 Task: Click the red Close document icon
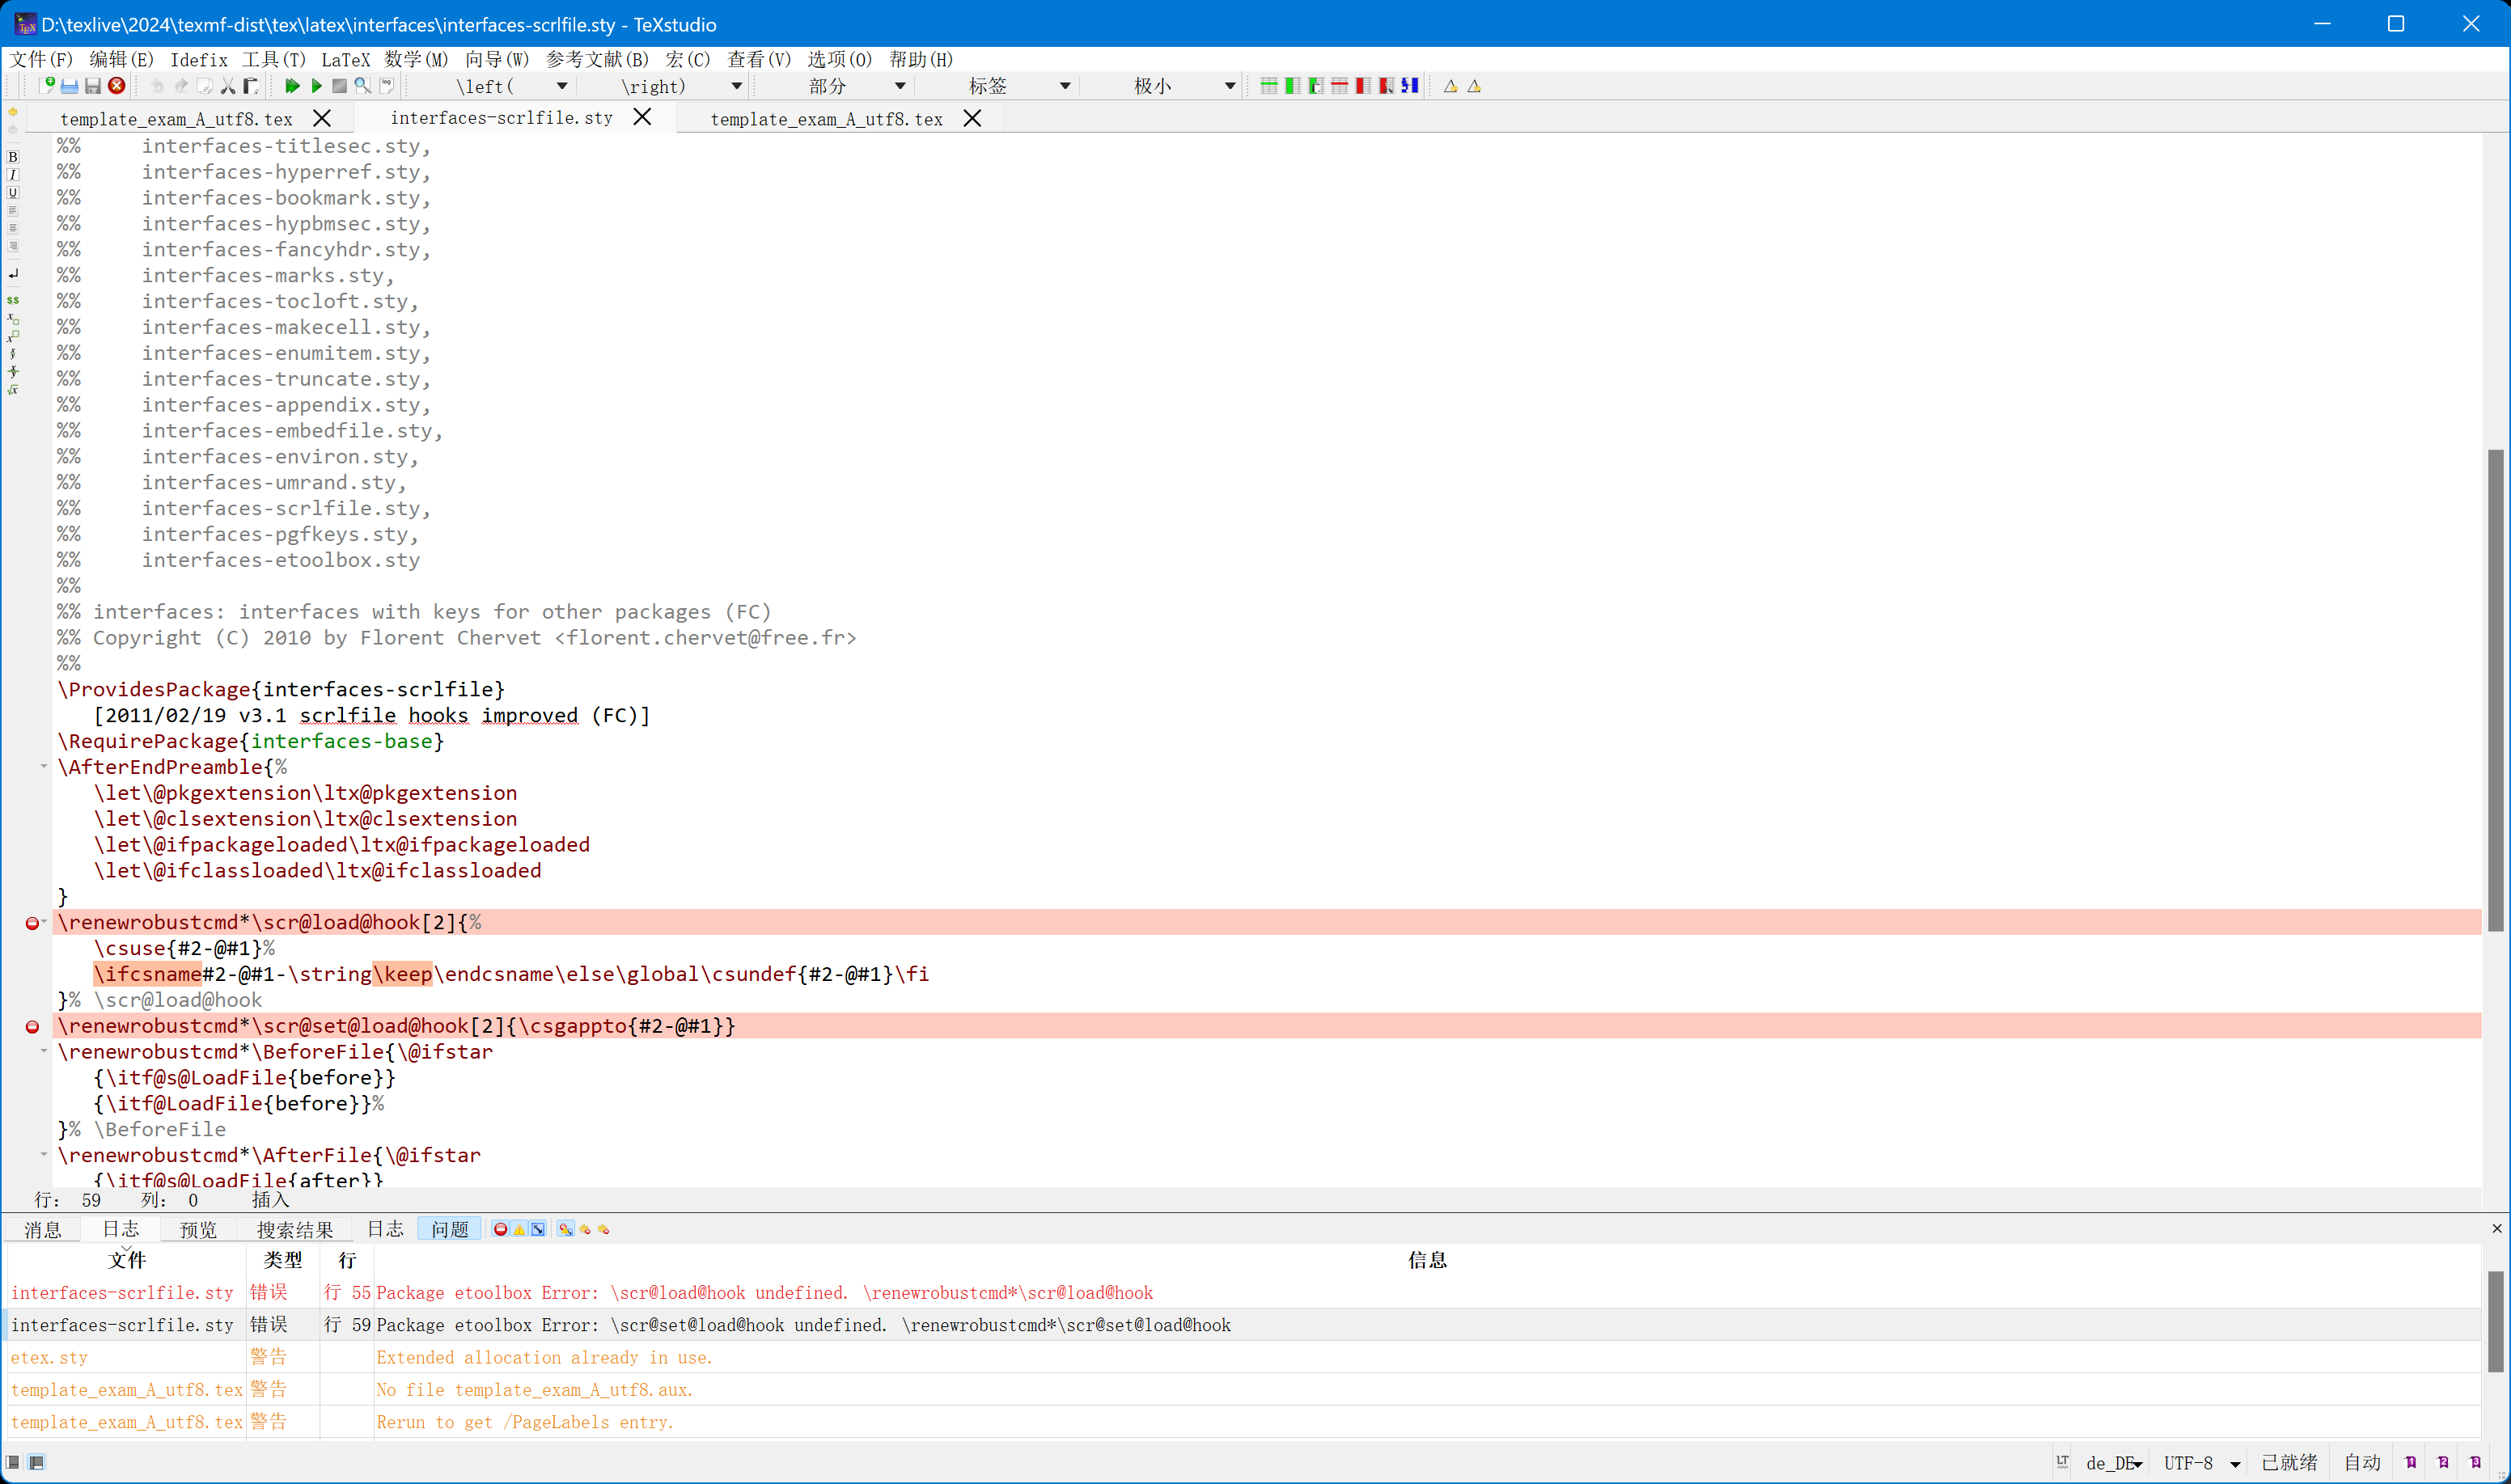[x=116, y=86]
